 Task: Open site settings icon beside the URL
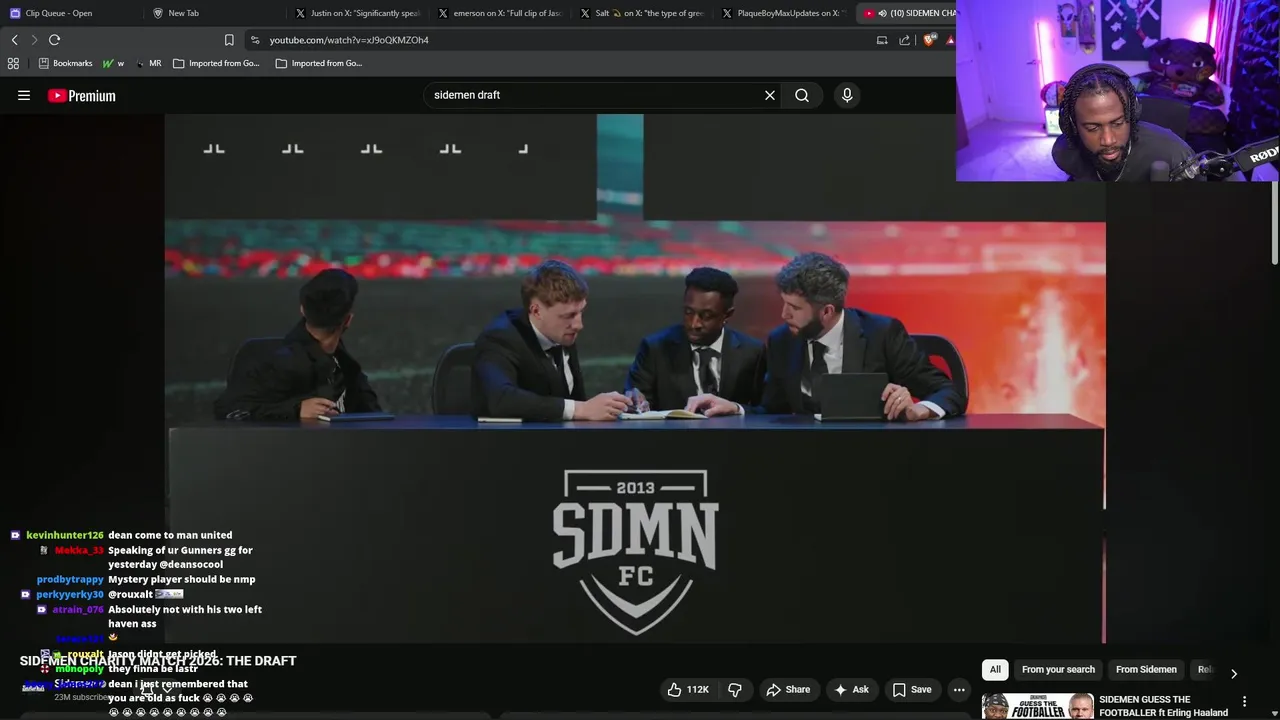pos(255,40)
